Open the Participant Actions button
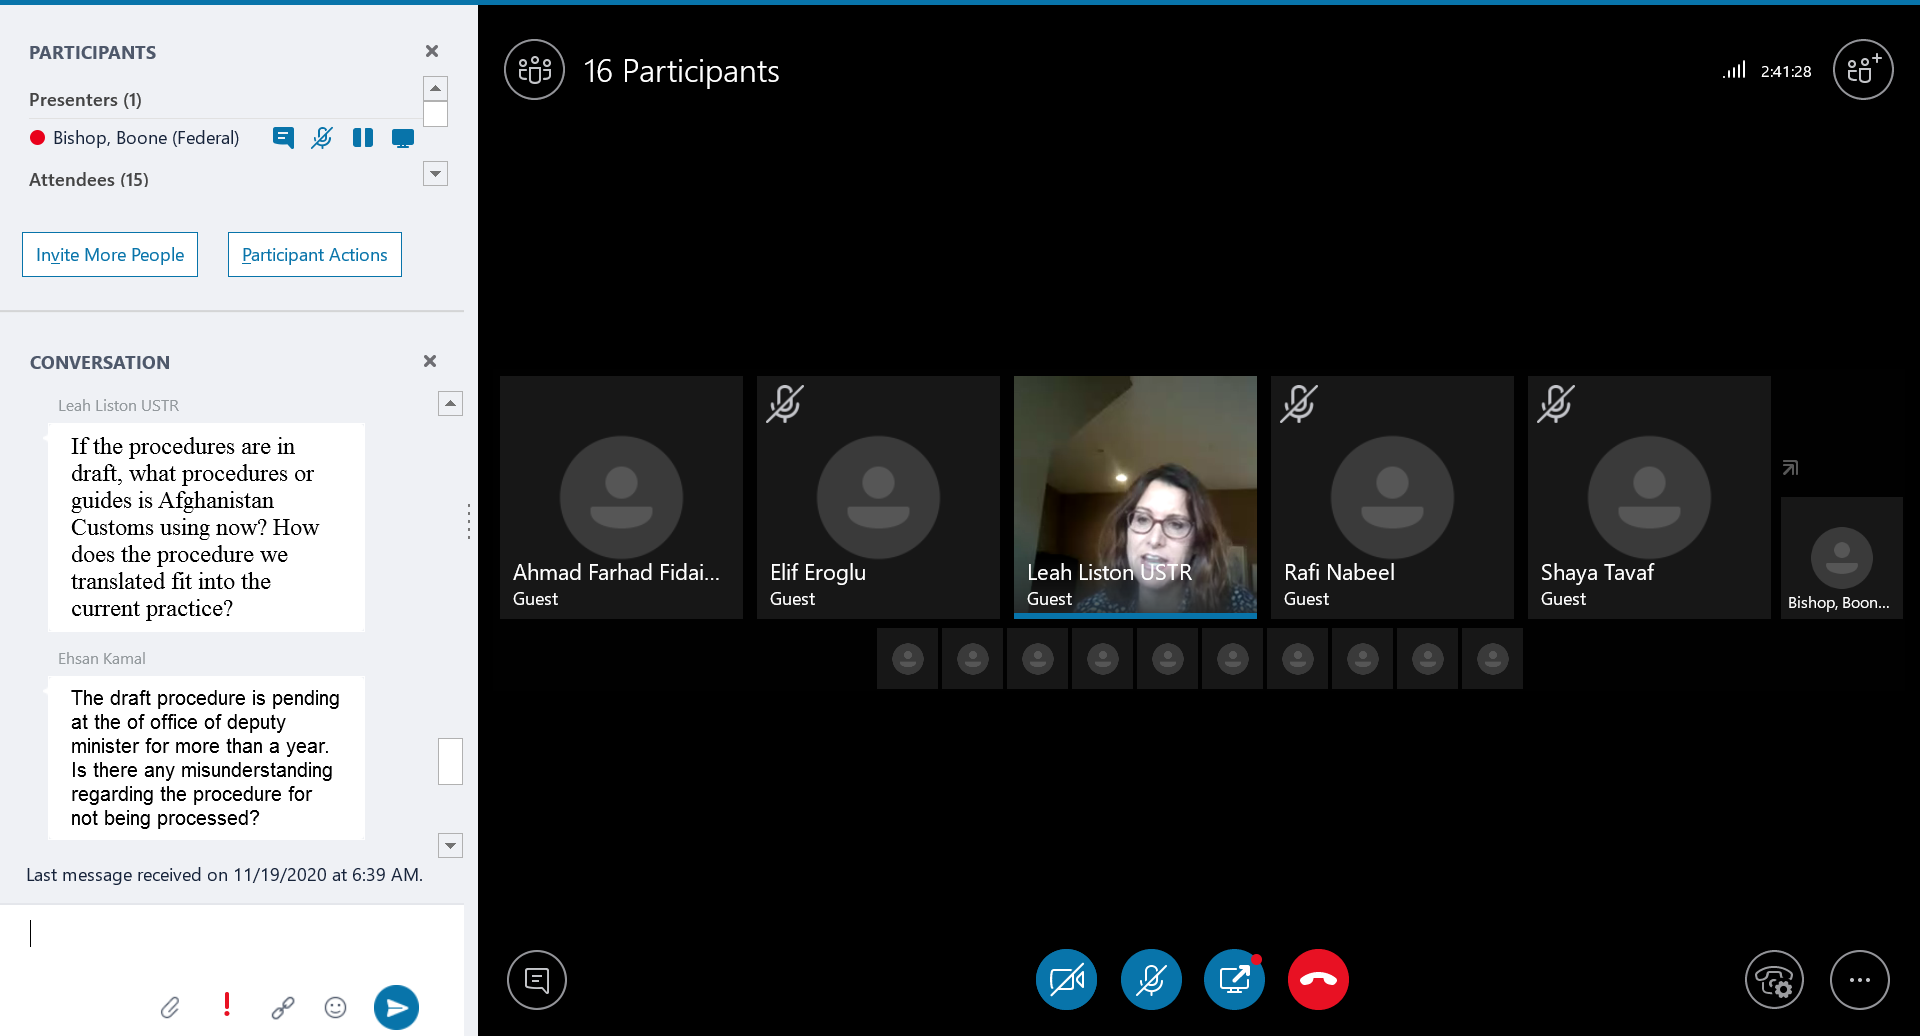 [x=314, y=255]
